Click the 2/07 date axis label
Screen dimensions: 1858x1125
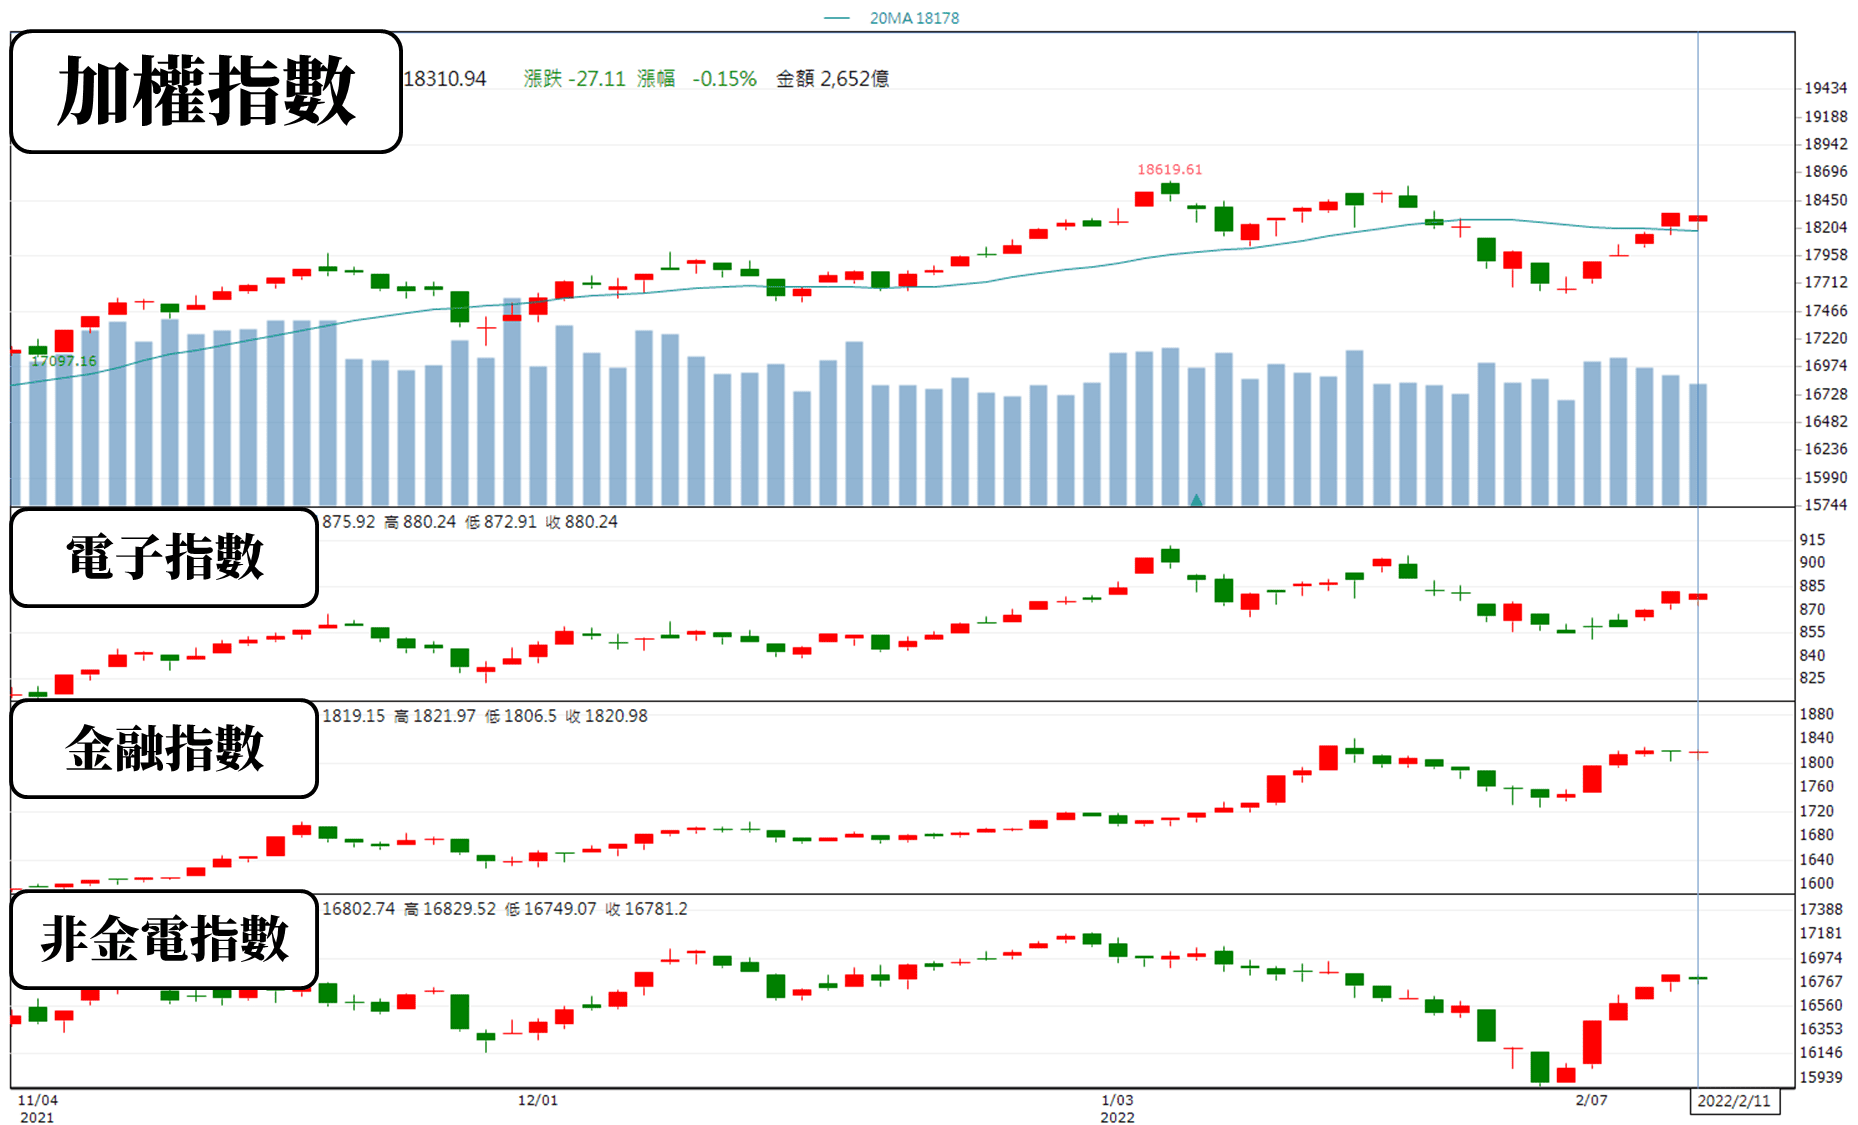click(x=1592, y=1100)
